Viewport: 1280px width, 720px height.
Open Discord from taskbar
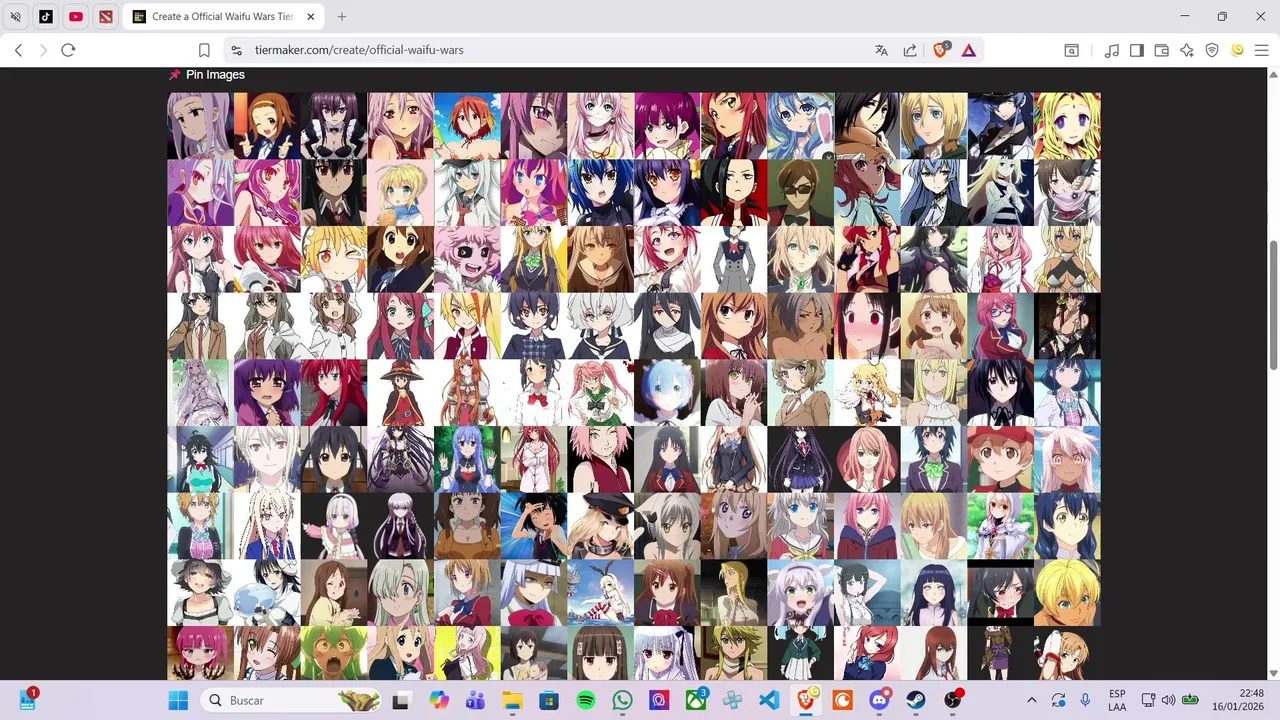click(879, 700)
